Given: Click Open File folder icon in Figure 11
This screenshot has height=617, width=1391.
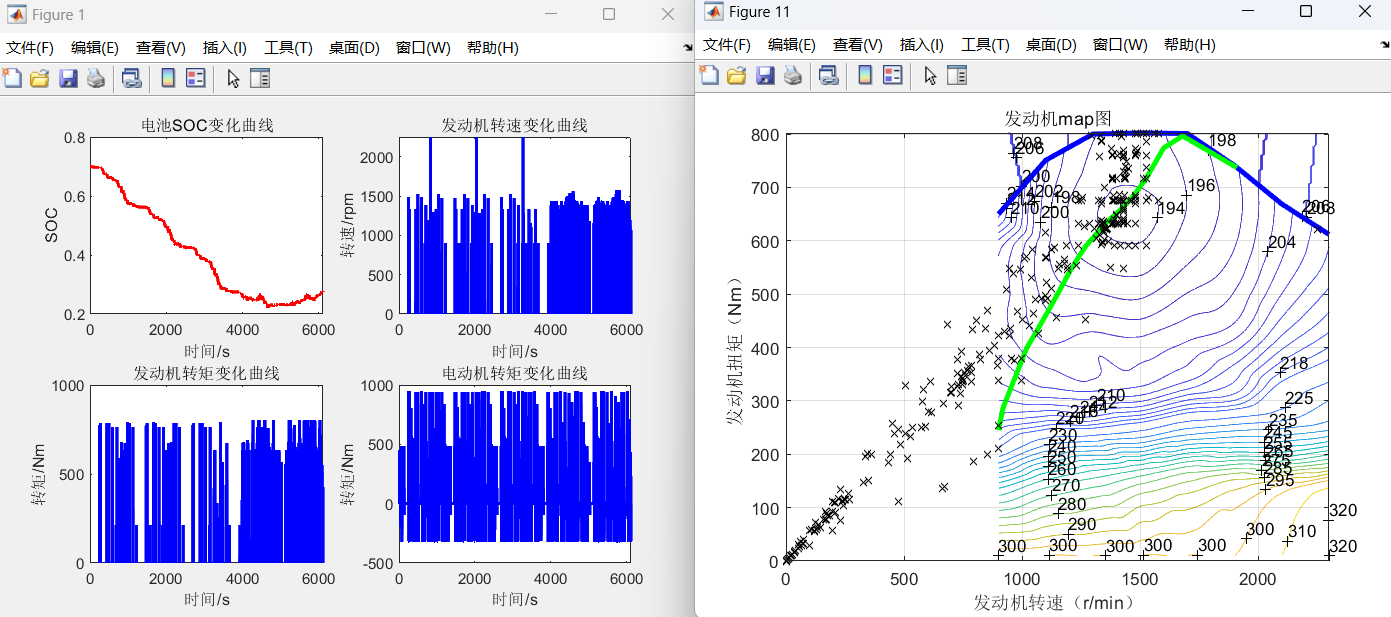Looking at the screenshot, I should point(736,75).
